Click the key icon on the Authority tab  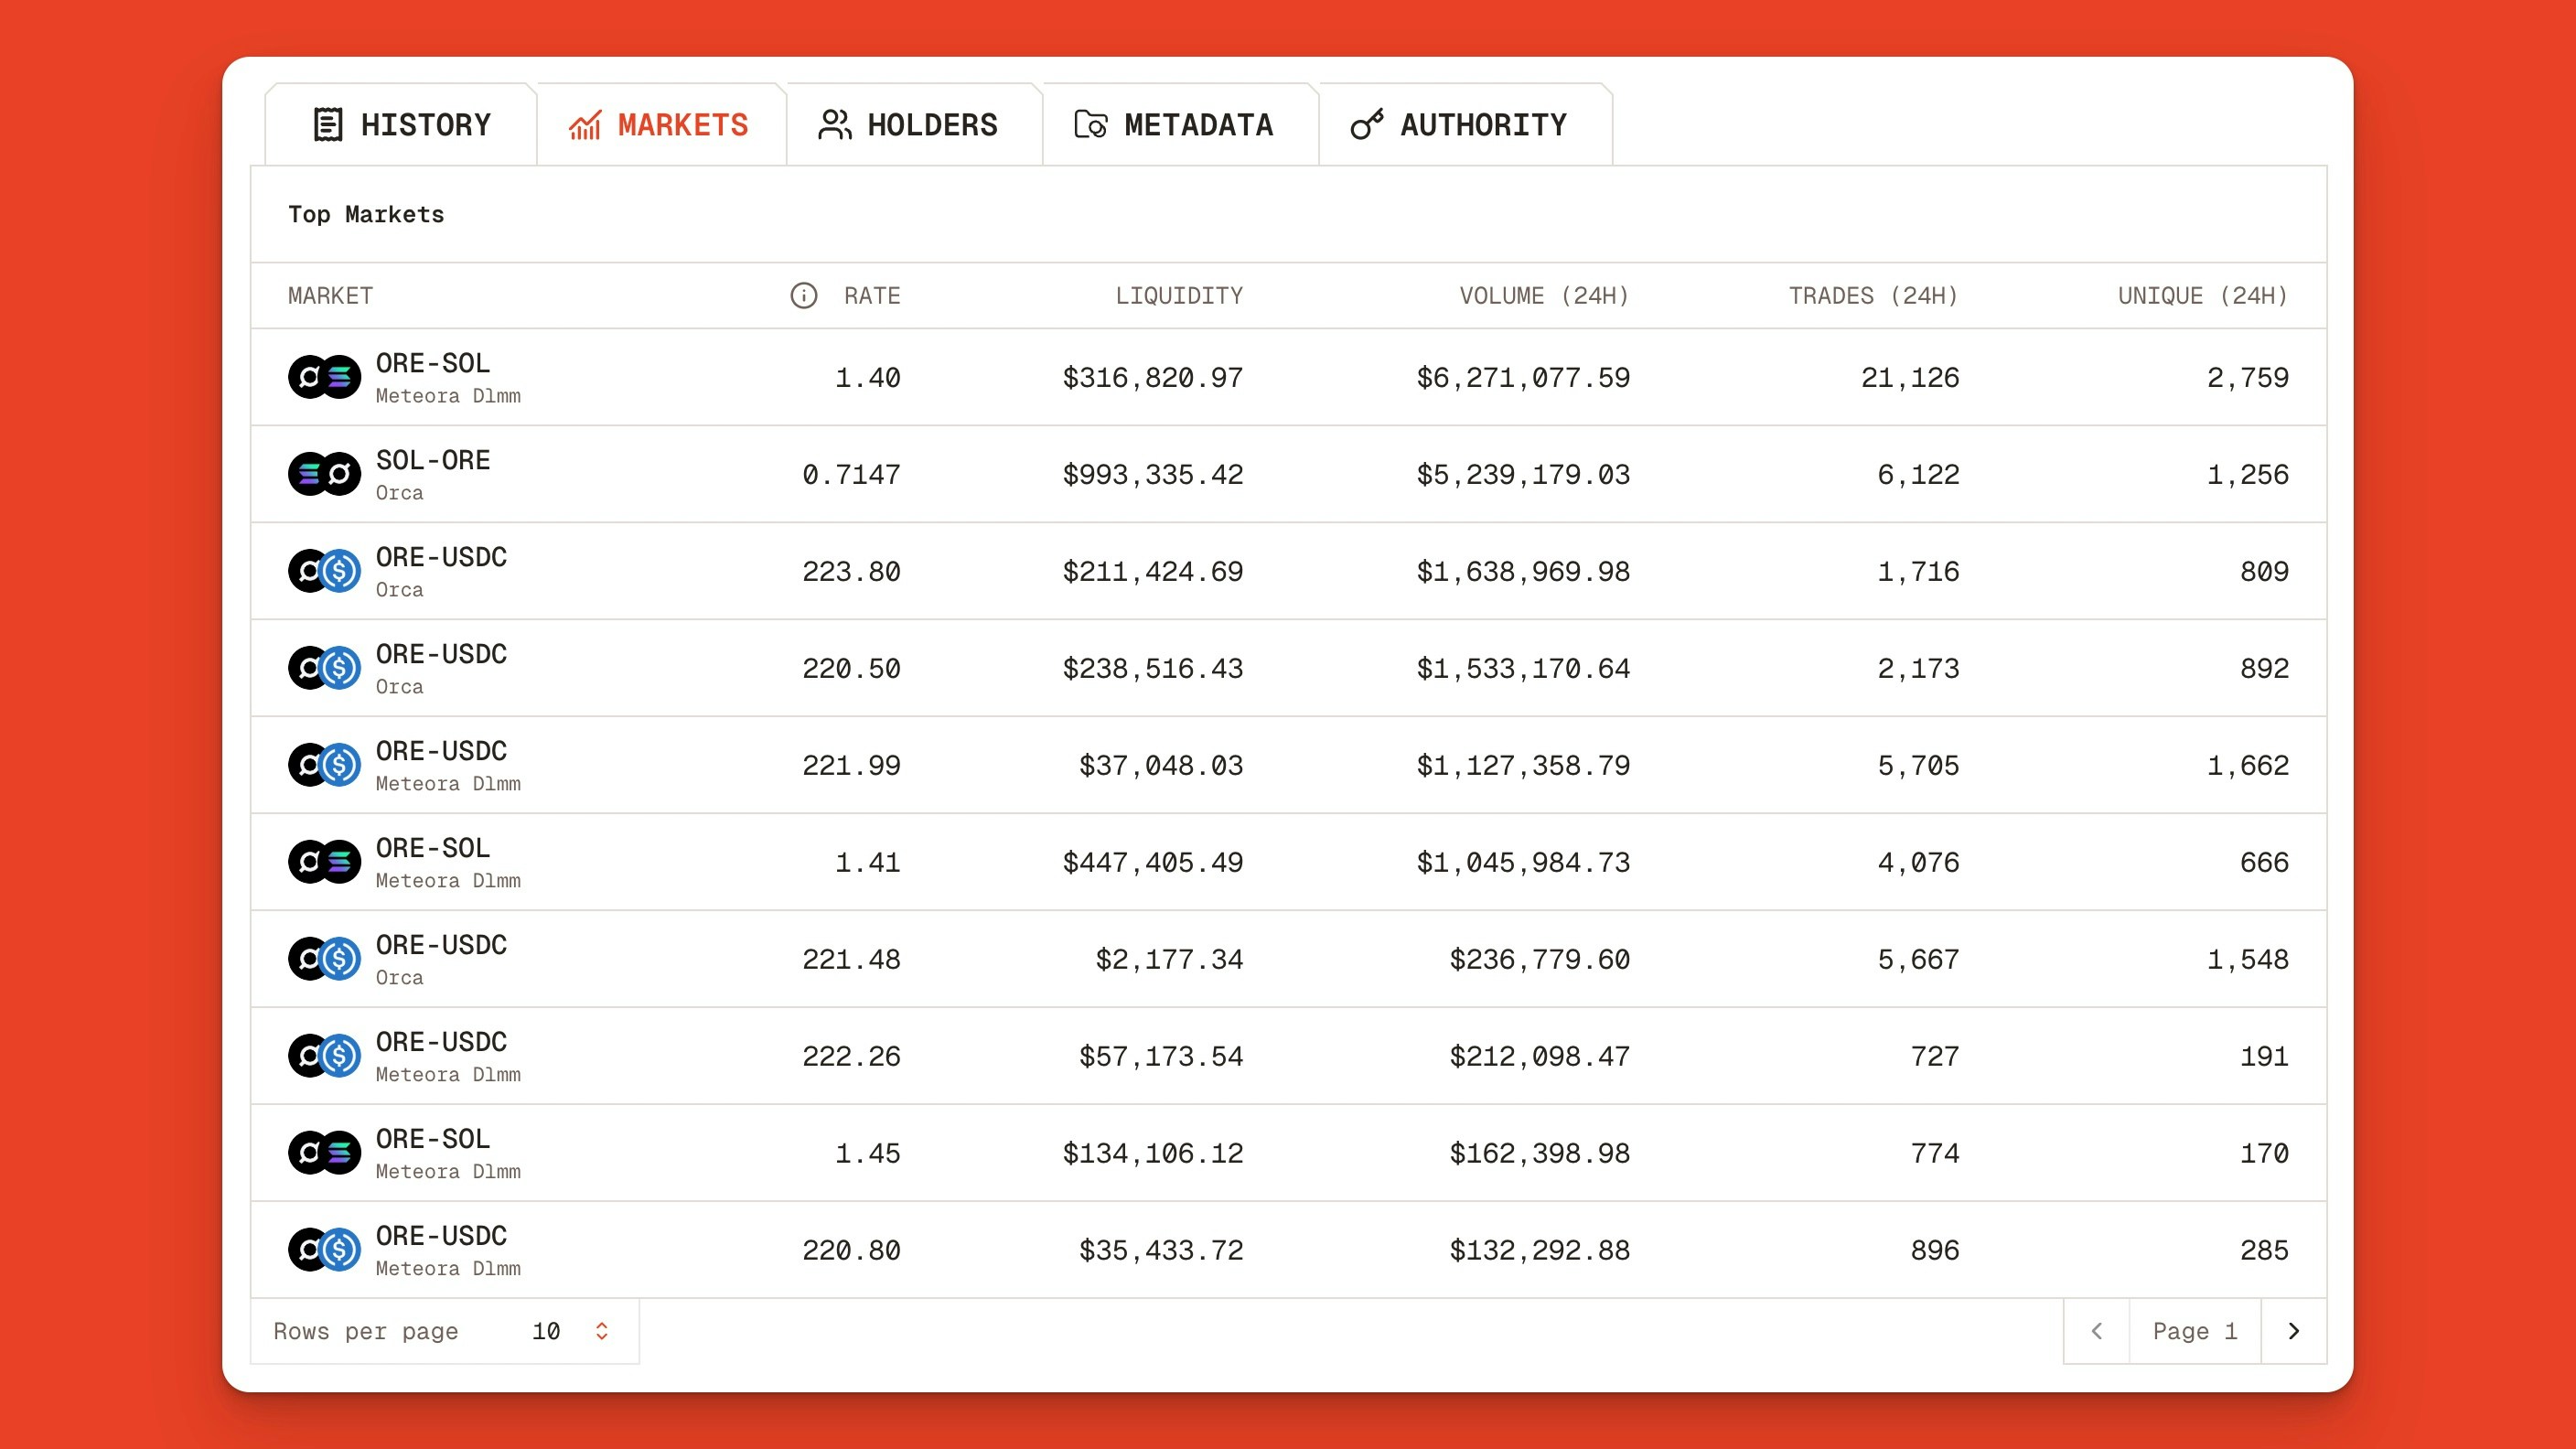coord(1366,124)
